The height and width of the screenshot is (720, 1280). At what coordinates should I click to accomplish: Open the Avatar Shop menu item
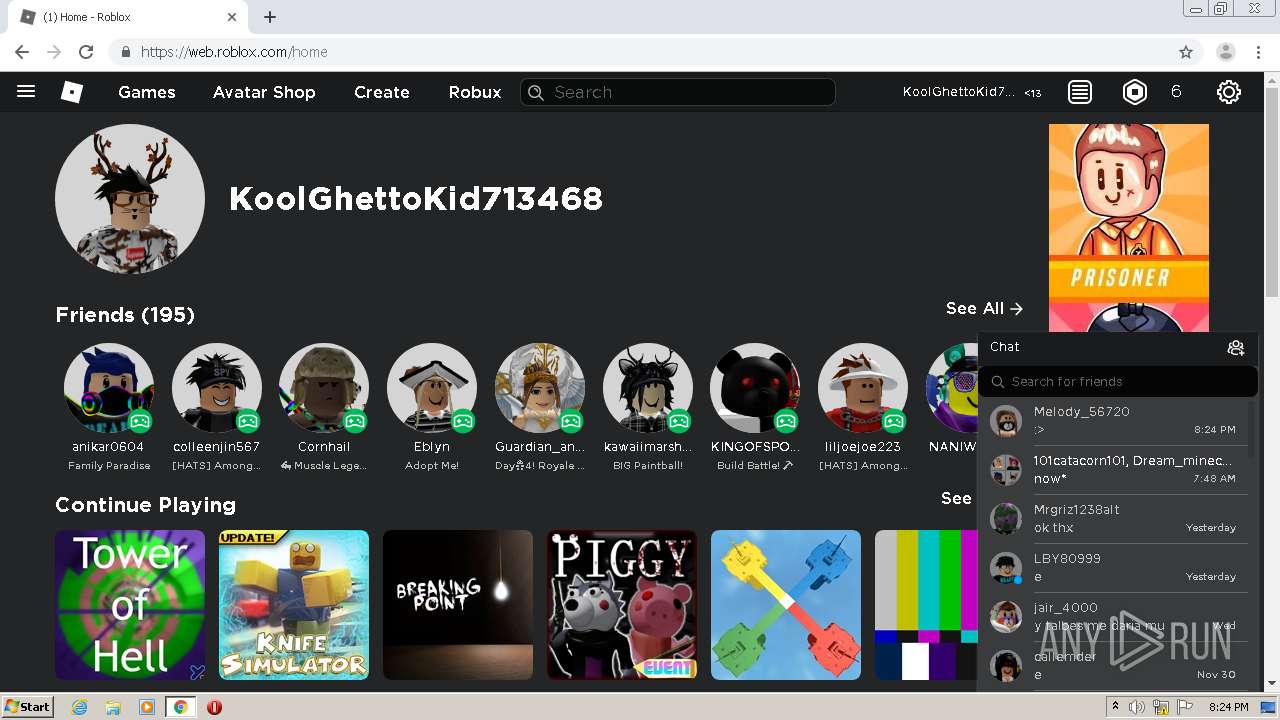point(264,92)
